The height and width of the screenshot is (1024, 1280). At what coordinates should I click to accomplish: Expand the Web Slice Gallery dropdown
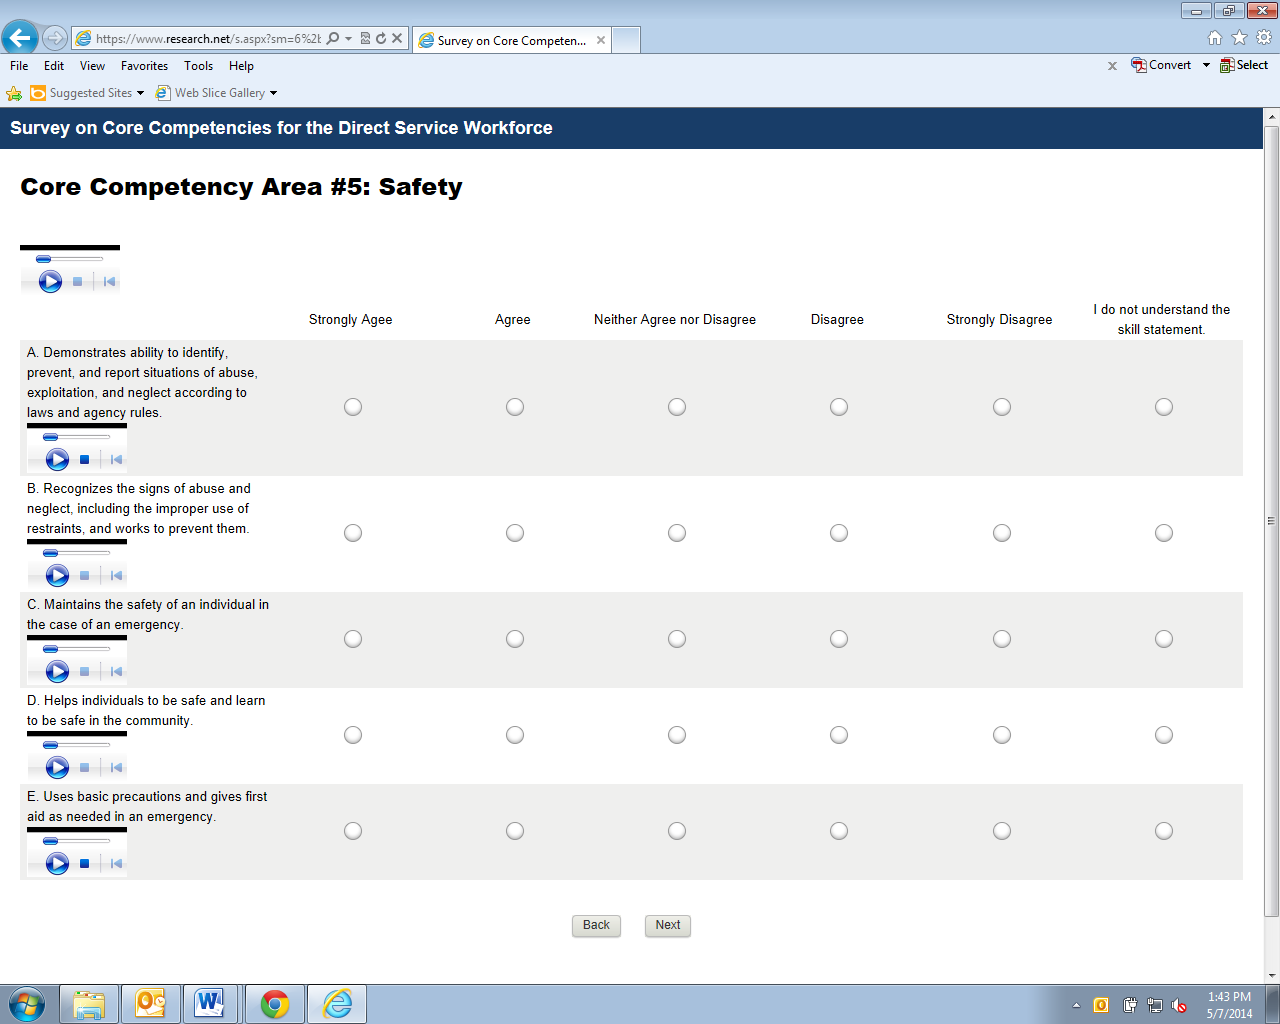[x=273, y=93]
